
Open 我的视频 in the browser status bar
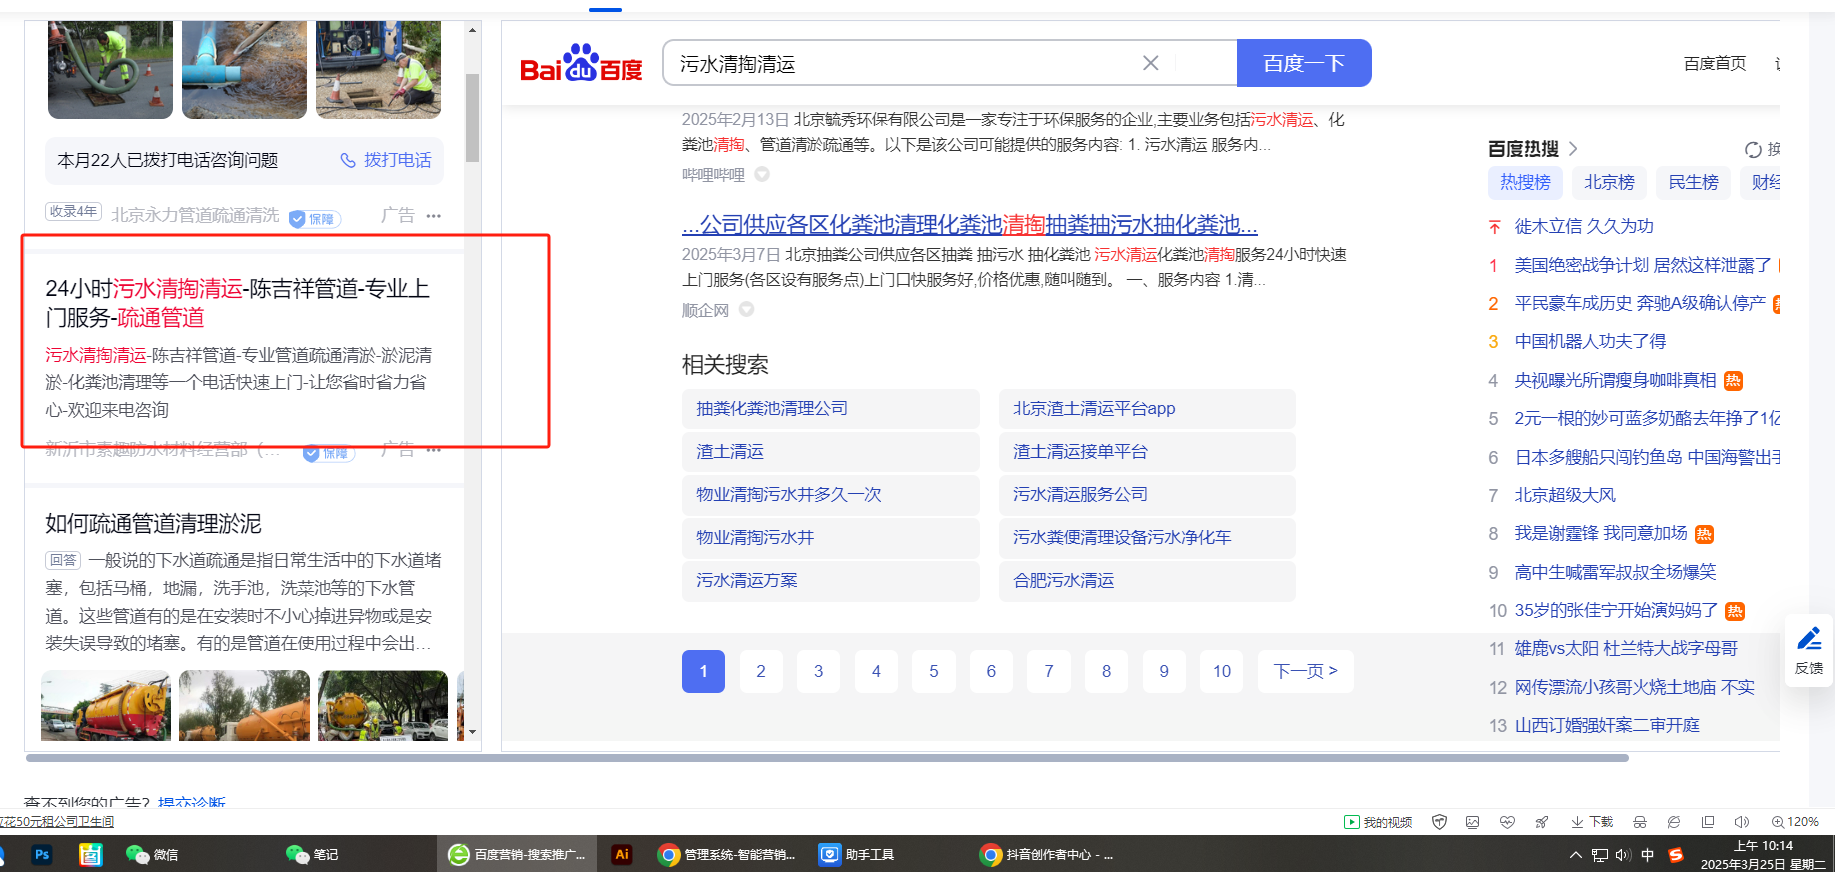pyautogui.click(x=1378, y=822)
